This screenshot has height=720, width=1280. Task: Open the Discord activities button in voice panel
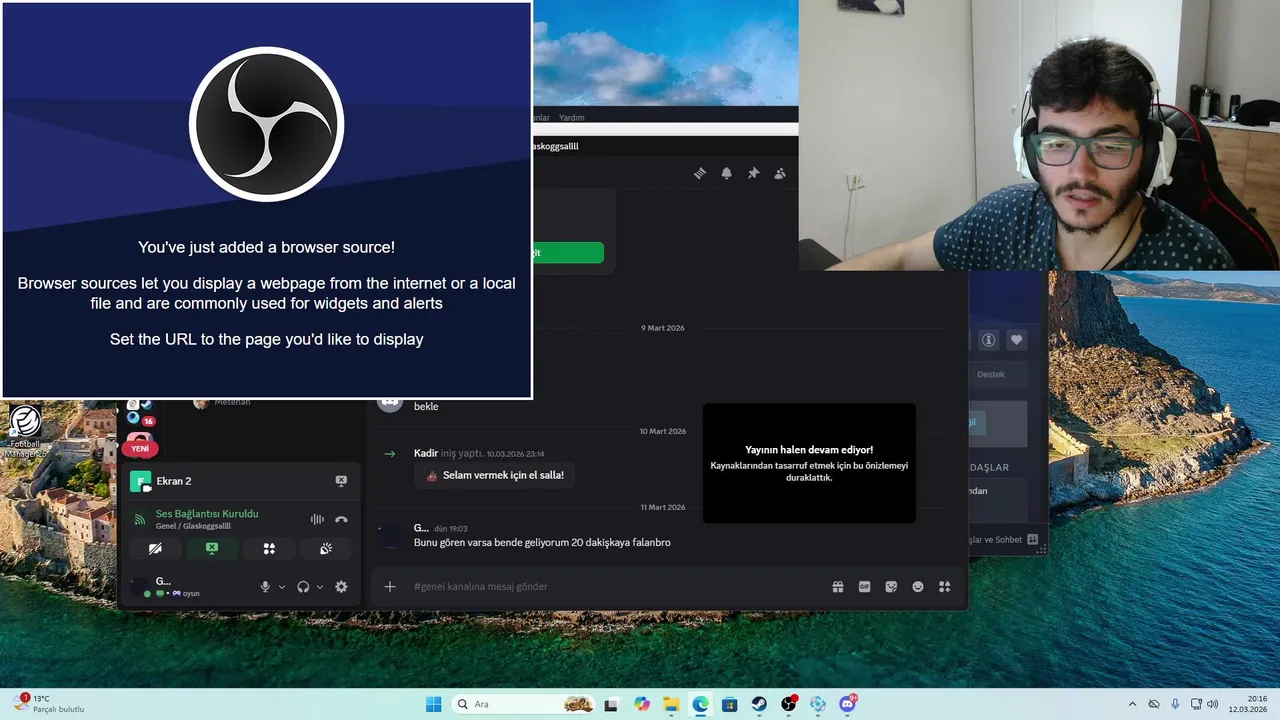click(269, 549)
